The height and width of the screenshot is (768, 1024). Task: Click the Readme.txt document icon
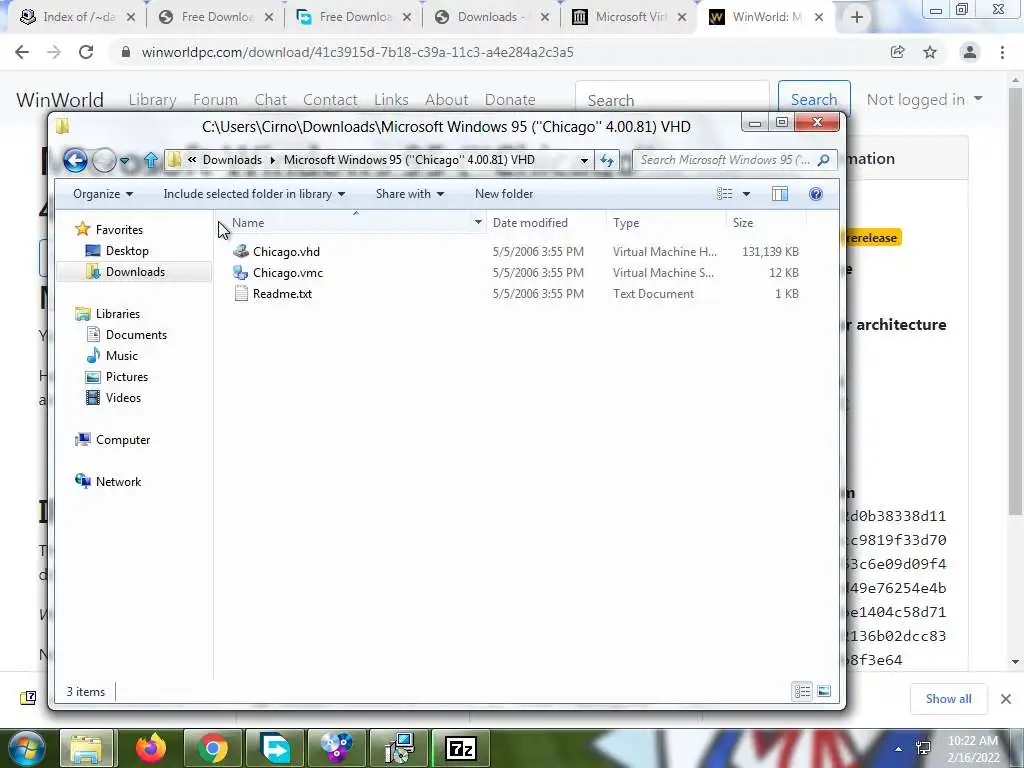pos(241,294)
